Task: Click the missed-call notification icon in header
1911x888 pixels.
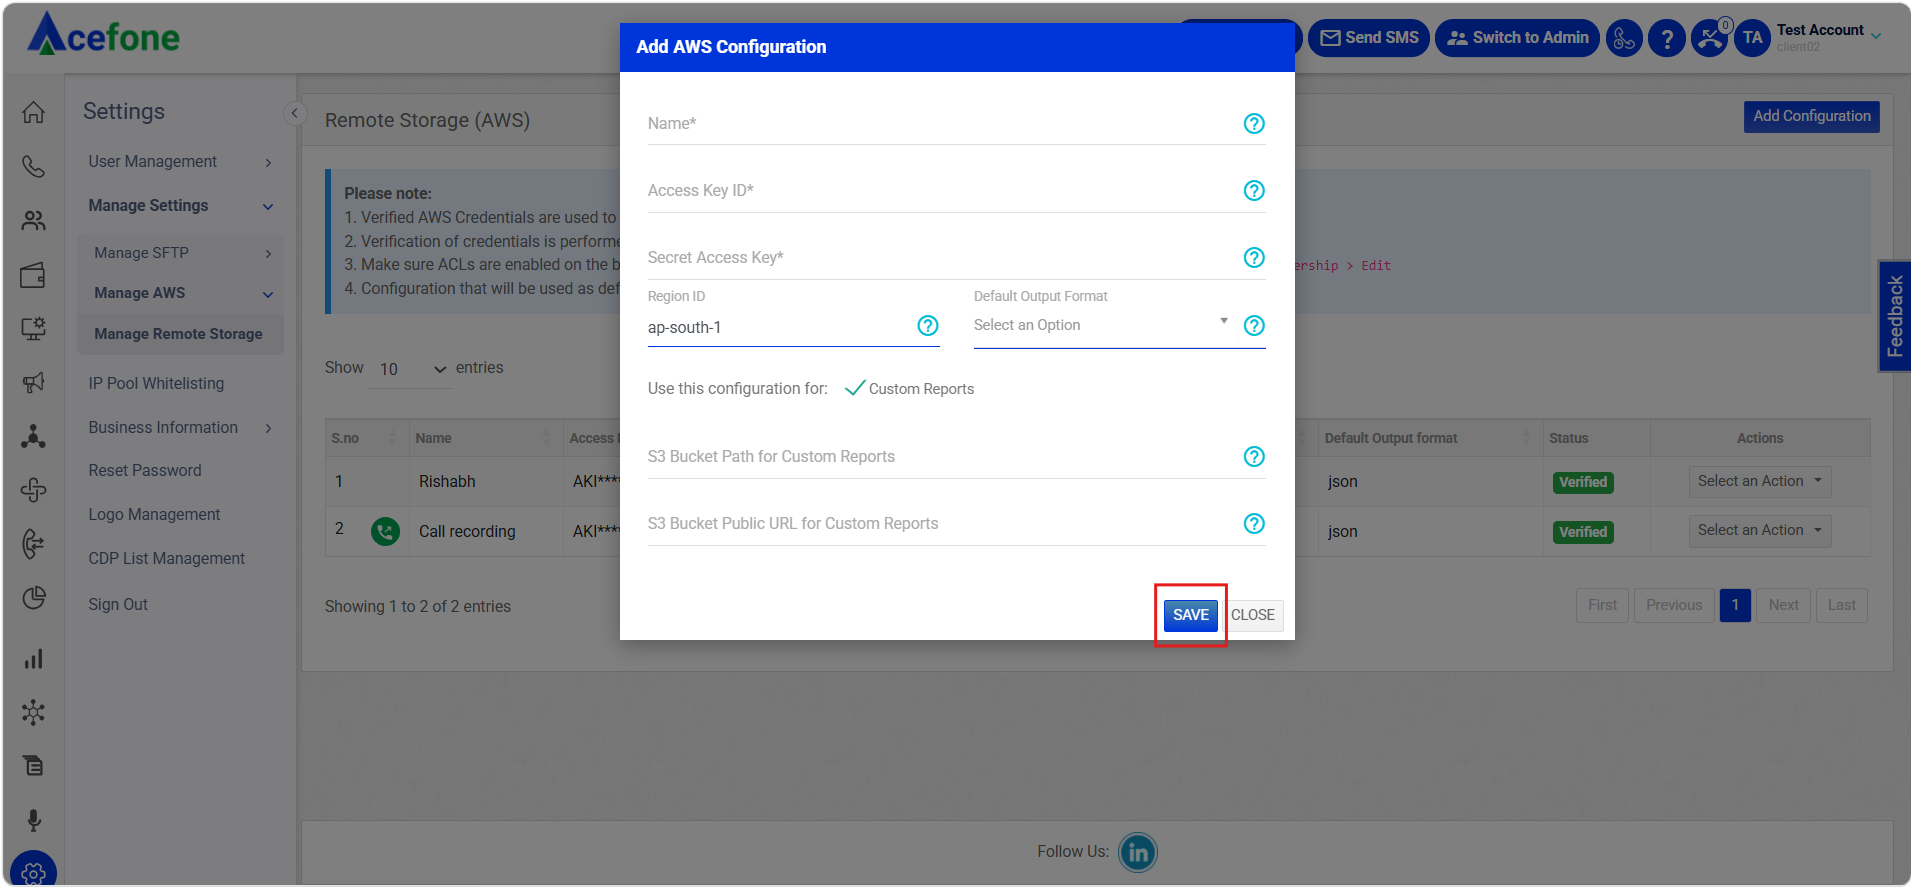Action: tap(1710, 38)
